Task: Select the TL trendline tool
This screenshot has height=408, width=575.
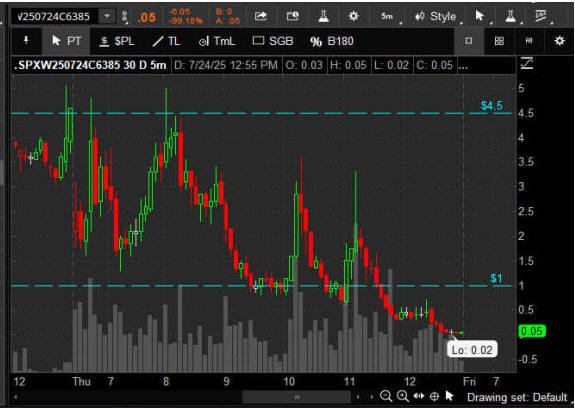Action: pos(166,41)
